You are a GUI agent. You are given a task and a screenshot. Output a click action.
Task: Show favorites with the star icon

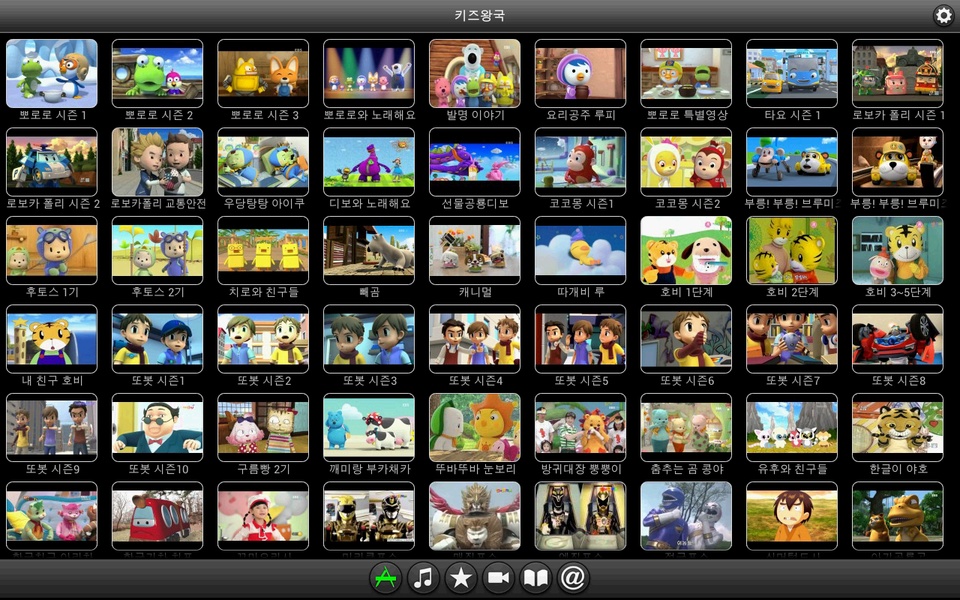coord(460,577)
